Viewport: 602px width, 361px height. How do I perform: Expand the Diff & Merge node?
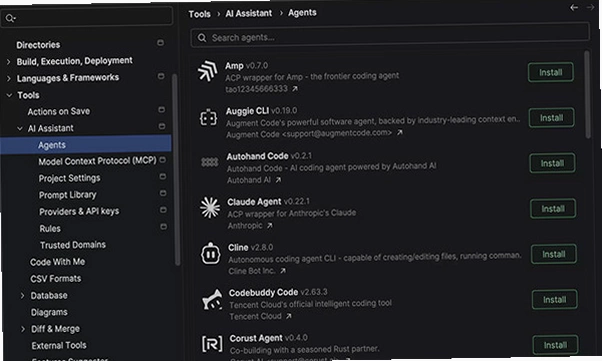click(x=23, y=329)
